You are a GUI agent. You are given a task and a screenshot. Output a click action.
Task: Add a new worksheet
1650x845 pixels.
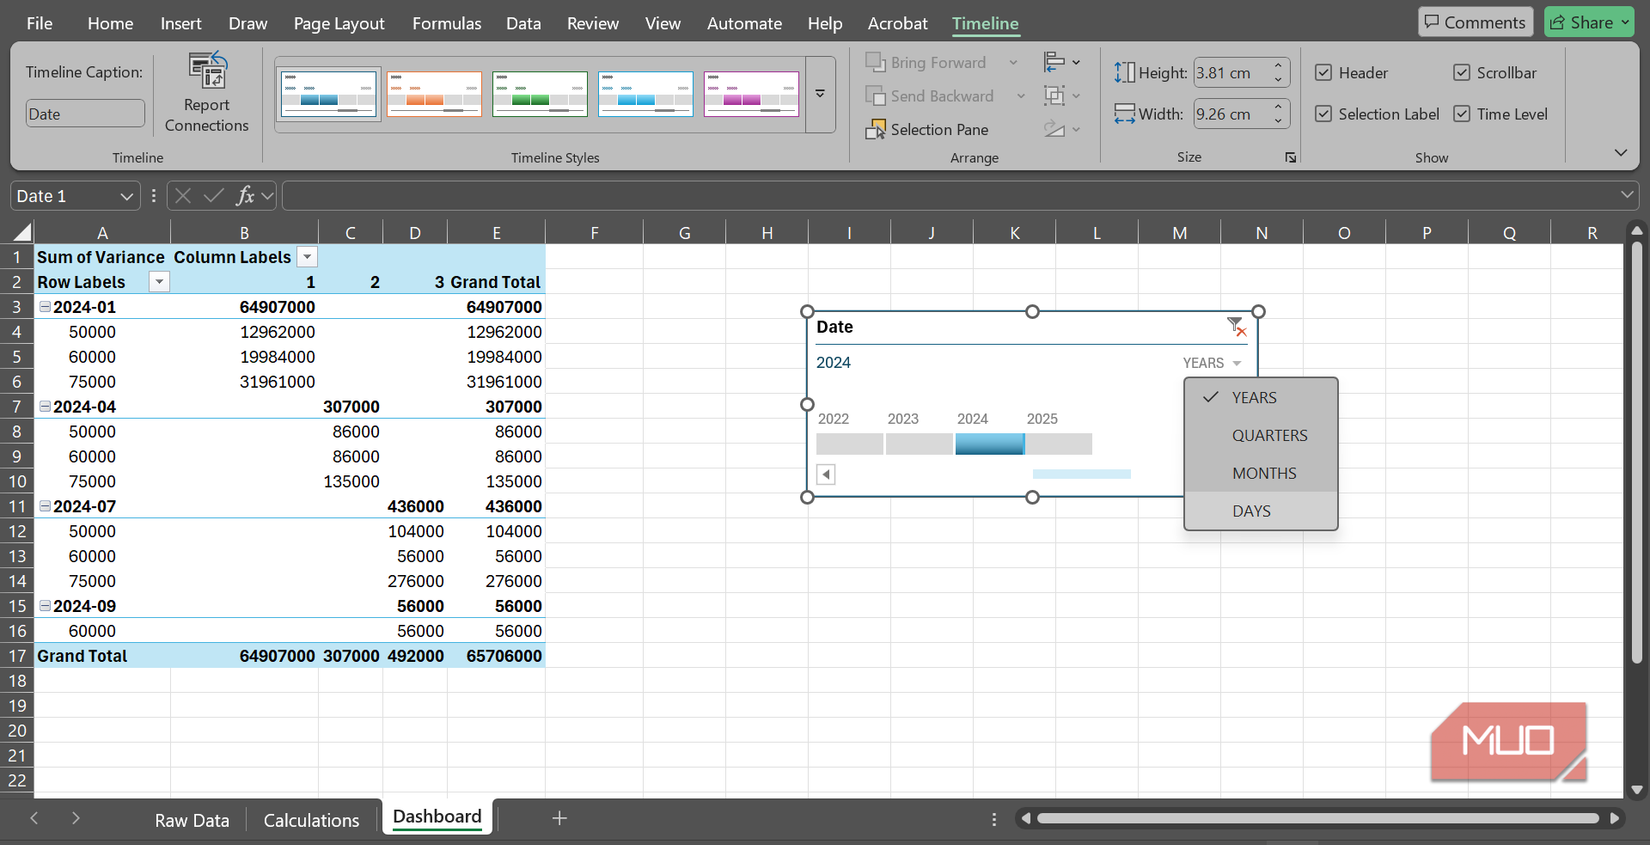coord(559,818)
